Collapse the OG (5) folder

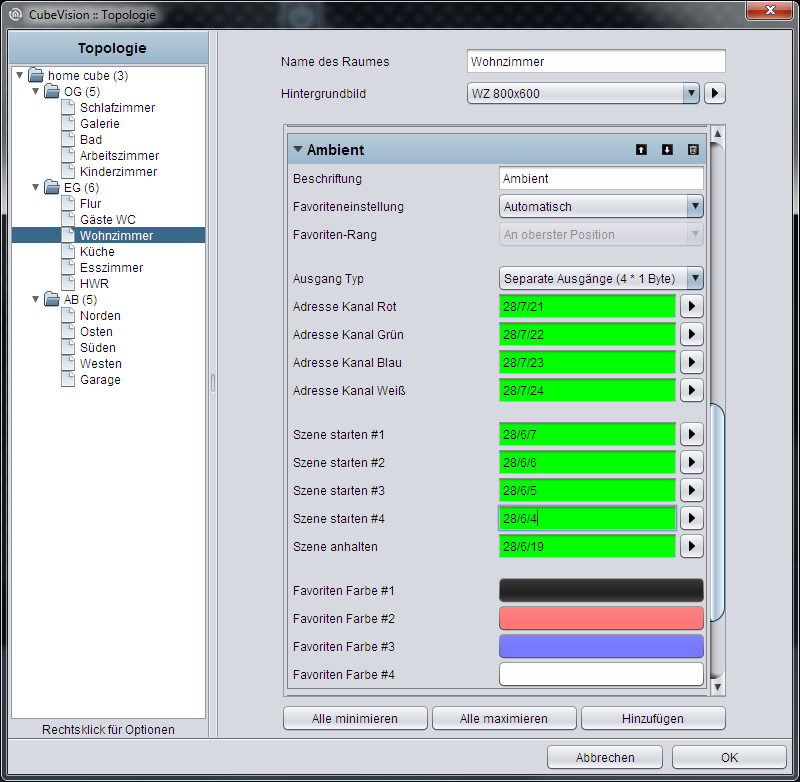35,92
